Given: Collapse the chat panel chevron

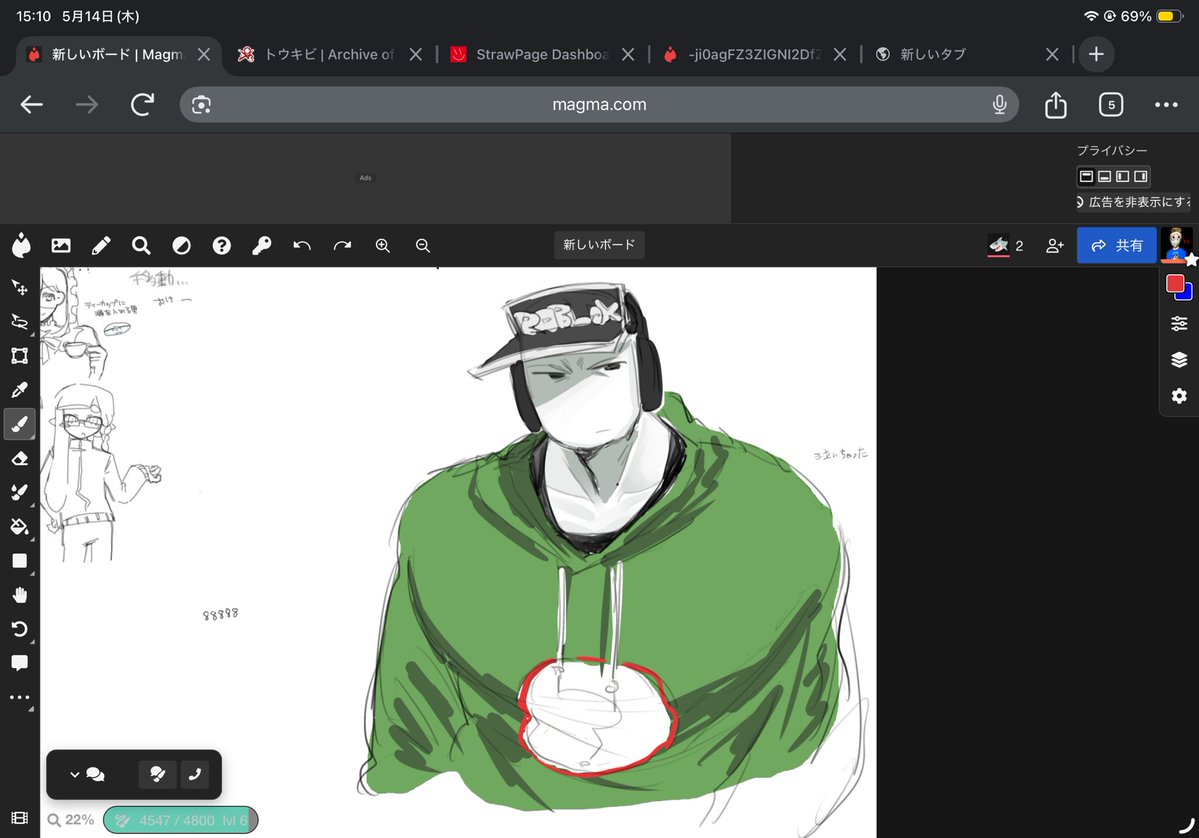Looking at the screenshot, I should (74, 775).
